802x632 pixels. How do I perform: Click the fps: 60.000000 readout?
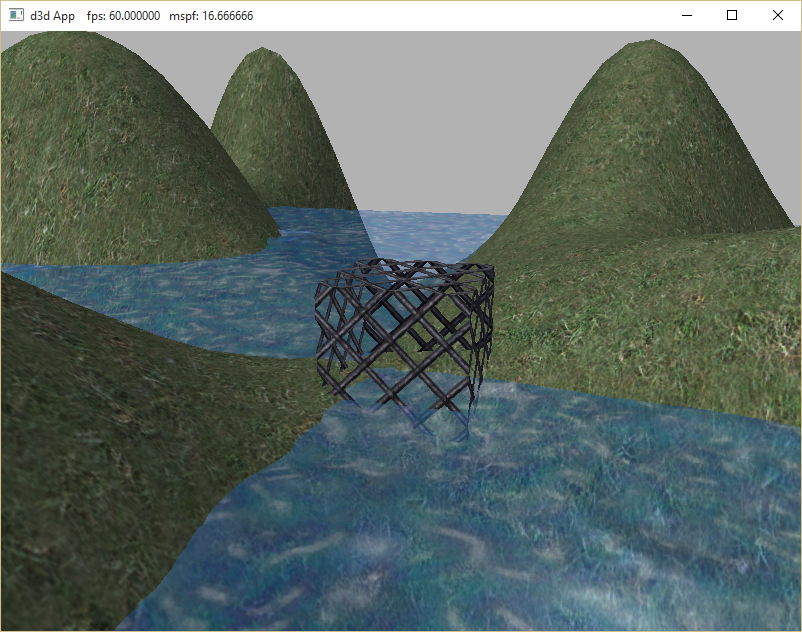click(x=123, y=16)
